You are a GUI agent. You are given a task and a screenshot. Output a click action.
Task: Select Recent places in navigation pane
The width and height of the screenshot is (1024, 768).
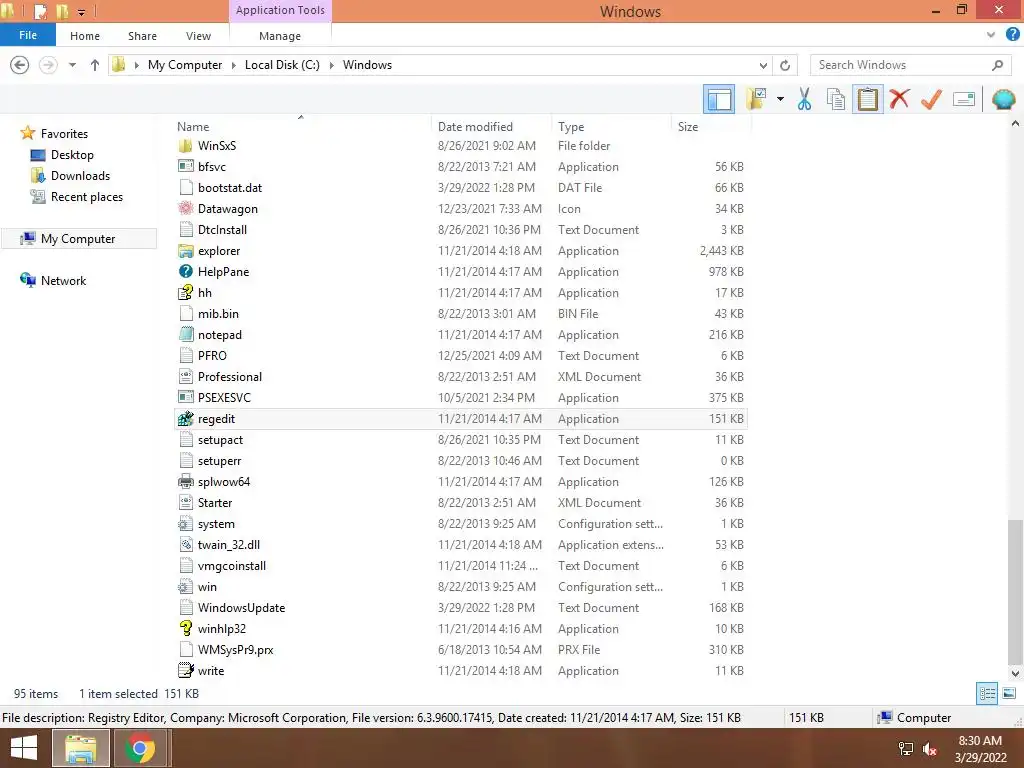(87, 197)
